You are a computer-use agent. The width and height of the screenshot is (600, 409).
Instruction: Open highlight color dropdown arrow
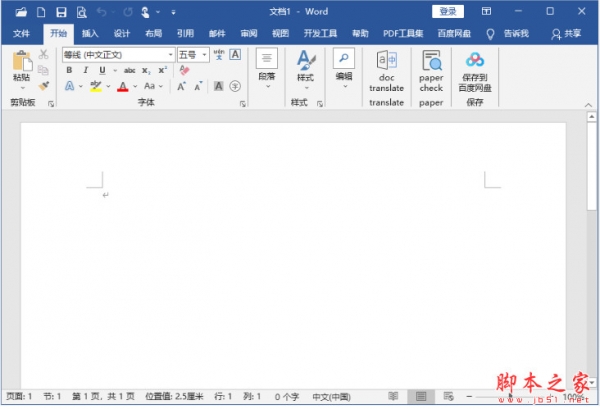(x=108, y=86)
